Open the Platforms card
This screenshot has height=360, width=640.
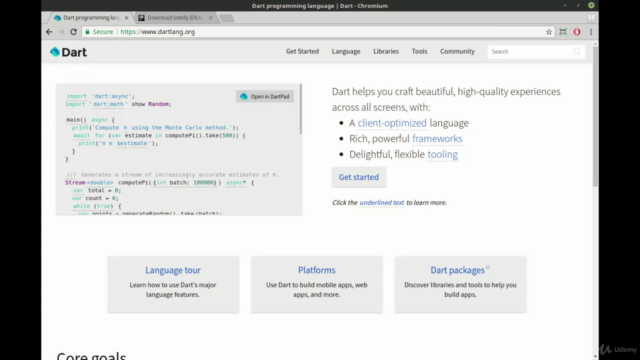click(x=317, y=284)
